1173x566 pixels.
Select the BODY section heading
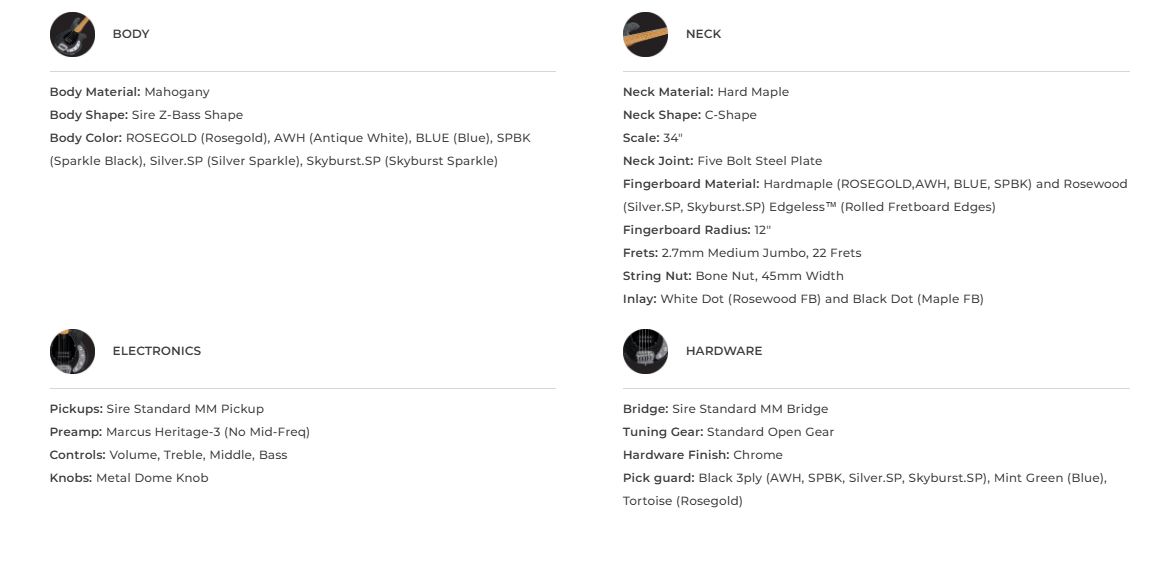coord(131,34)
